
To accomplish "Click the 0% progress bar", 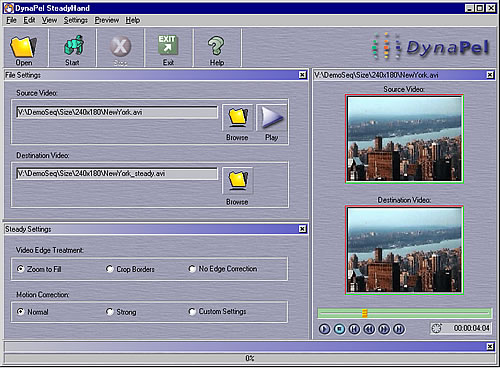I will (x=250, y=358).
